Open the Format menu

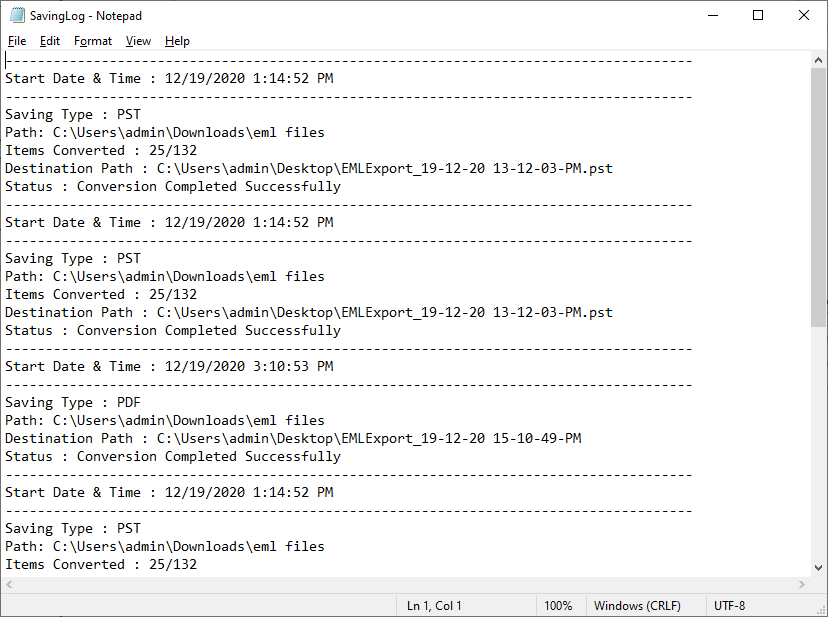tap(93, 41)
